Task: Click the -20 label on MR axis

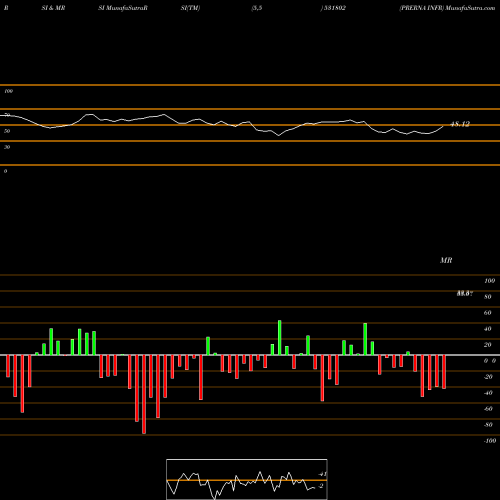Action: tap(488, 377)
